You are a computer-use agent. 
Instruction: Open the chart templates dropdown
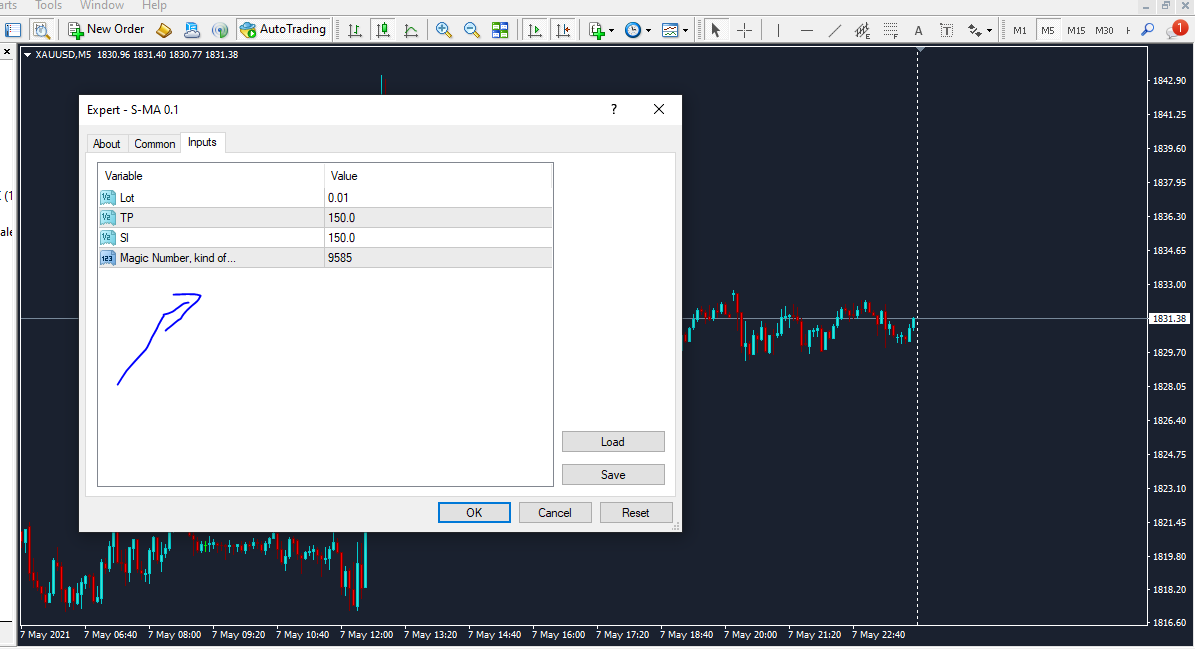(675, 30)
